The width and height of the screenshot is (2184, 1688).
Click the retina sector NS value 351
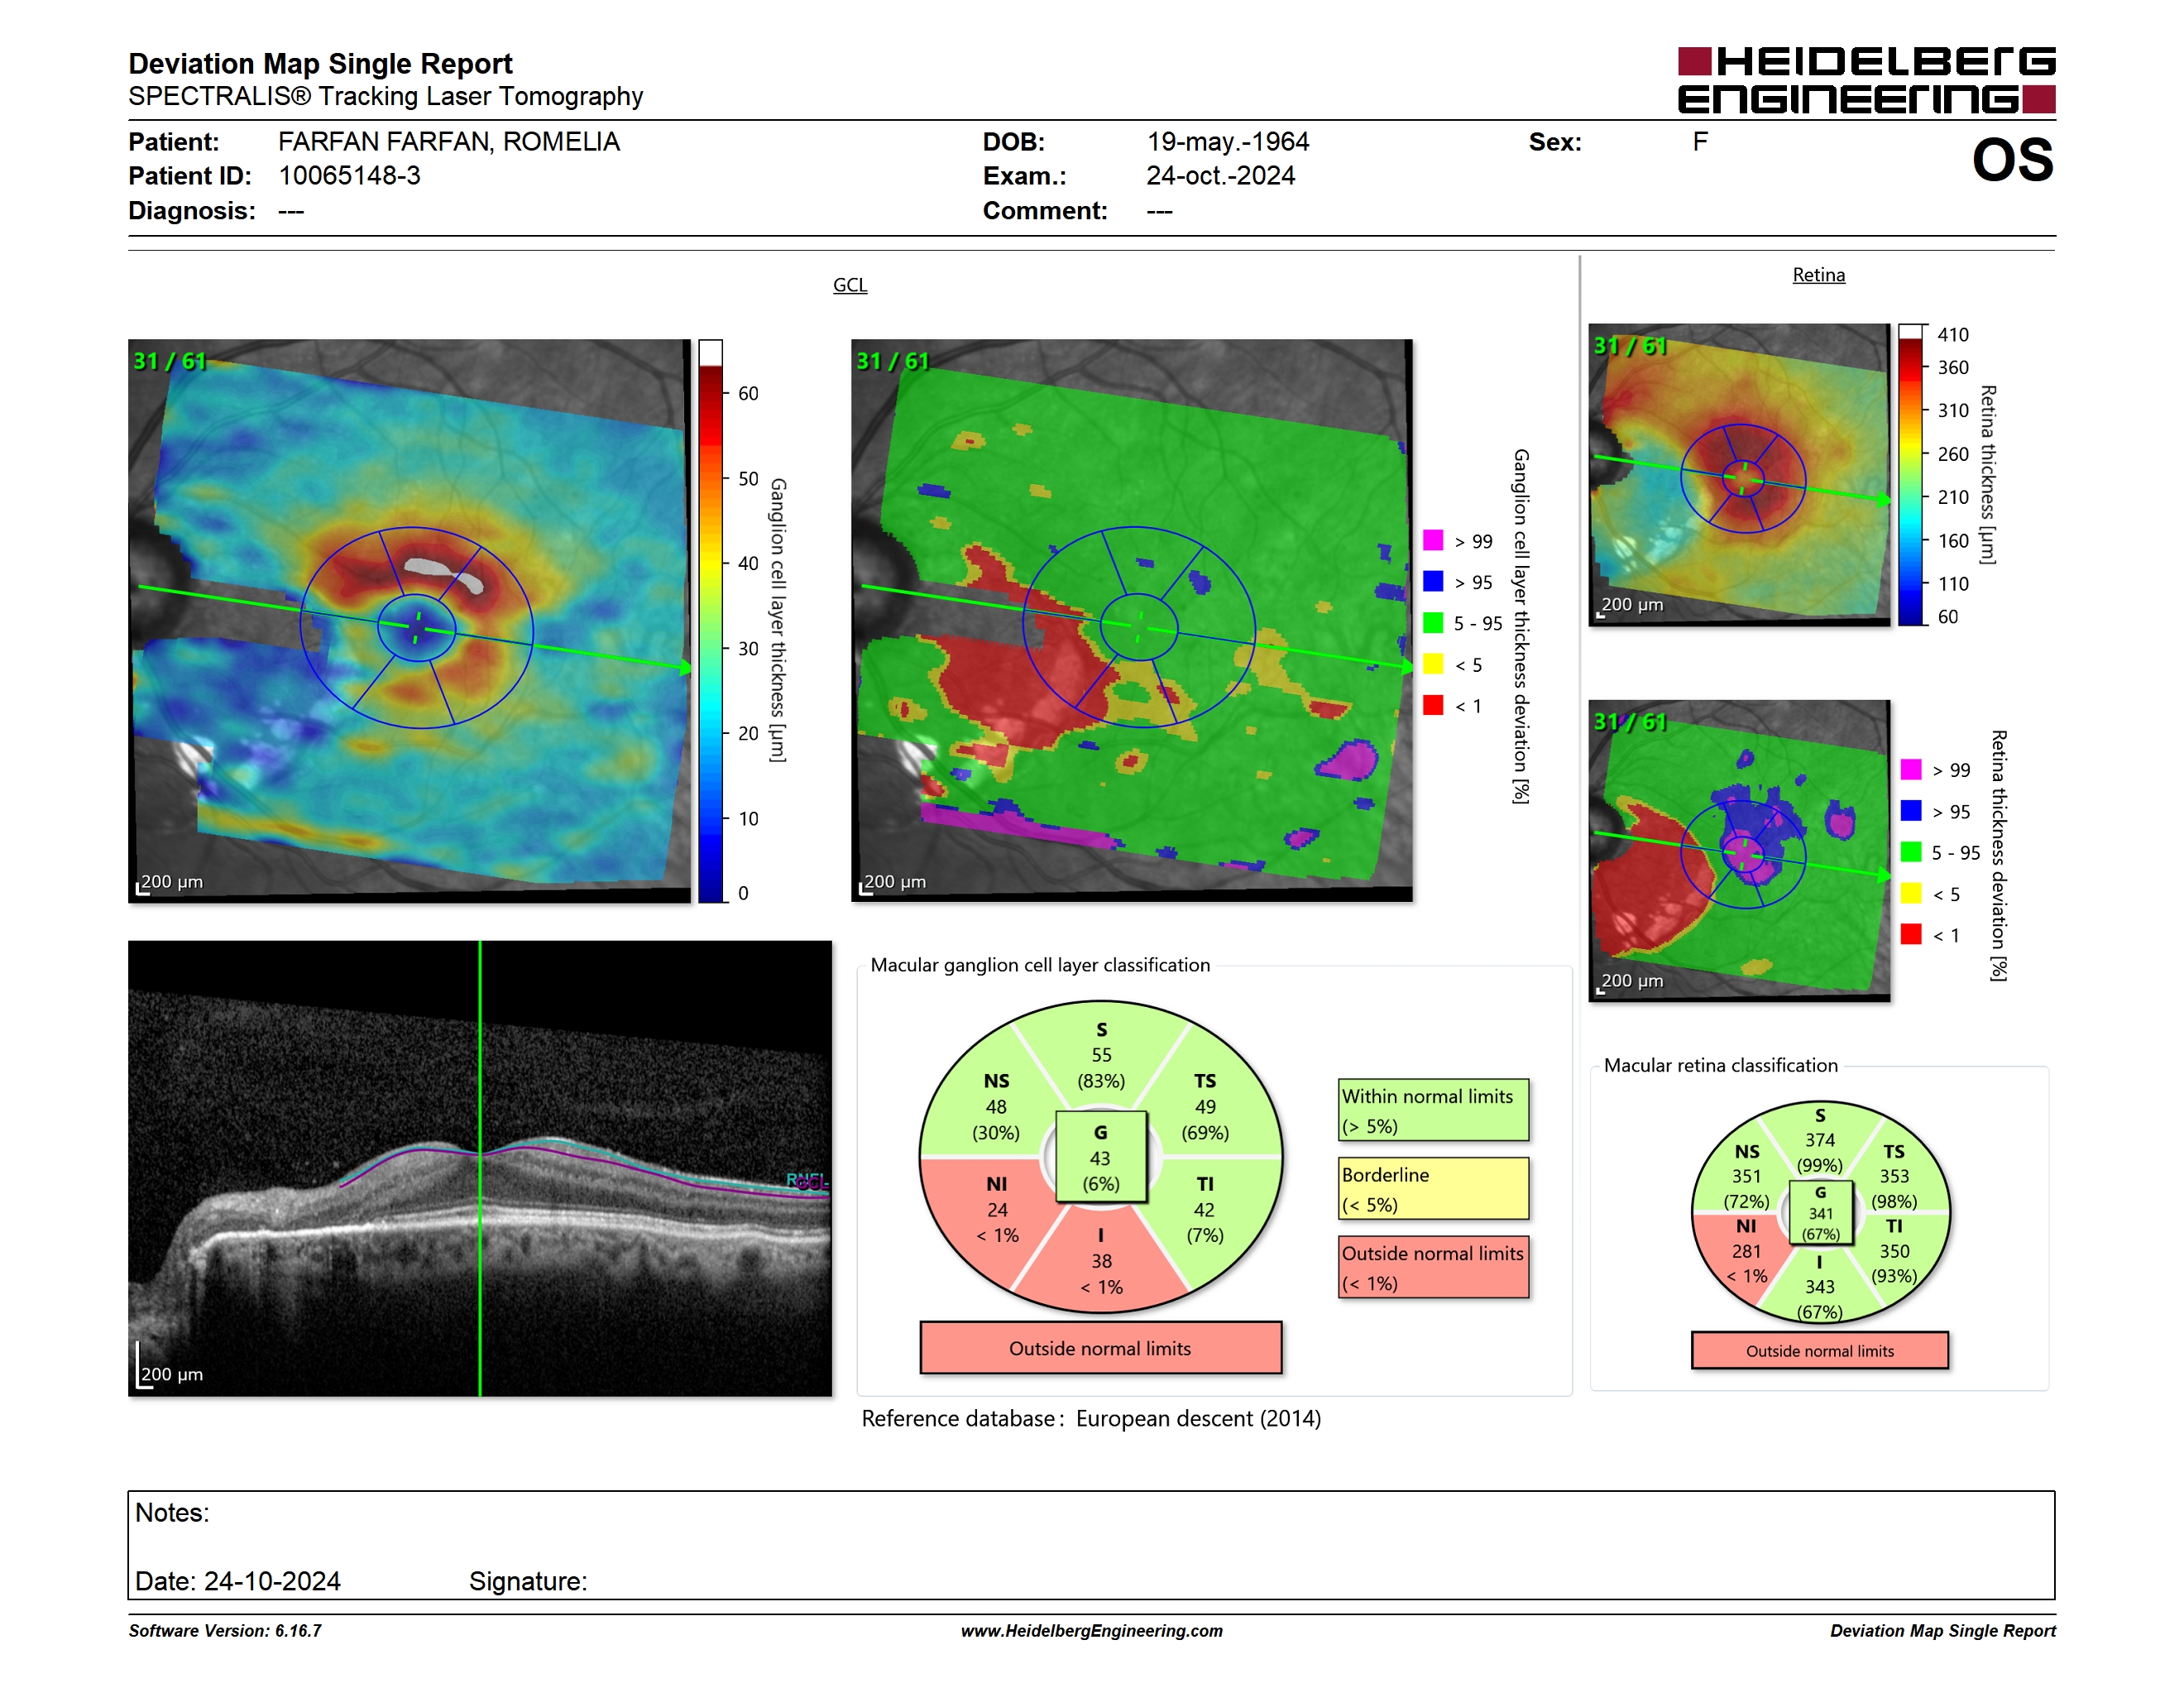1746,1176
